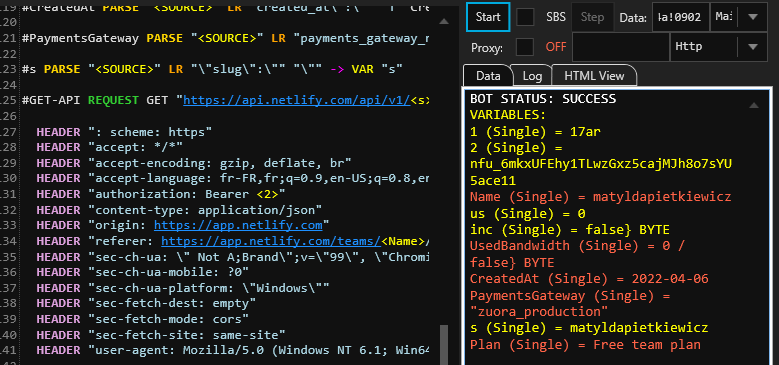This screenshot has width=779, height=365.
Task: Click the 'sec-fetch-dest: empty' header line
Action: click(147, 302)
